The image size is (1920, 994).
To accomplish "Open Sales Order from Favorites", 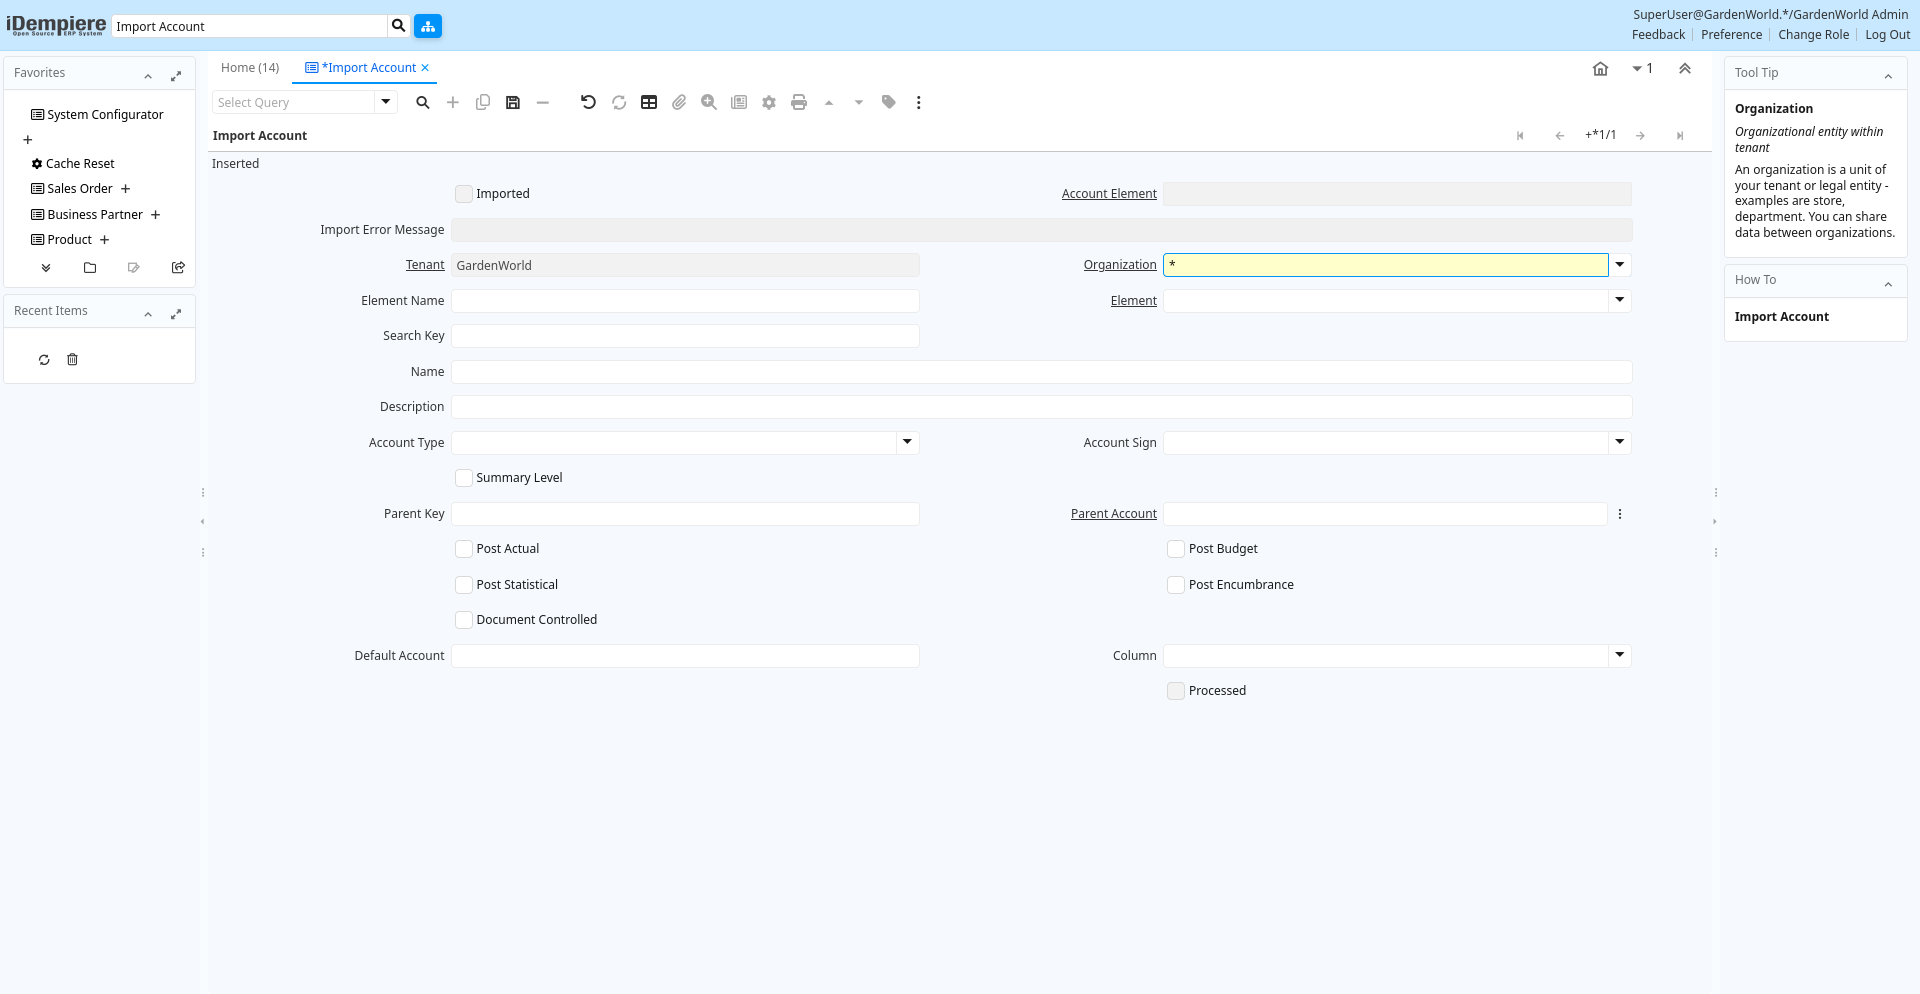I will 80,189.
